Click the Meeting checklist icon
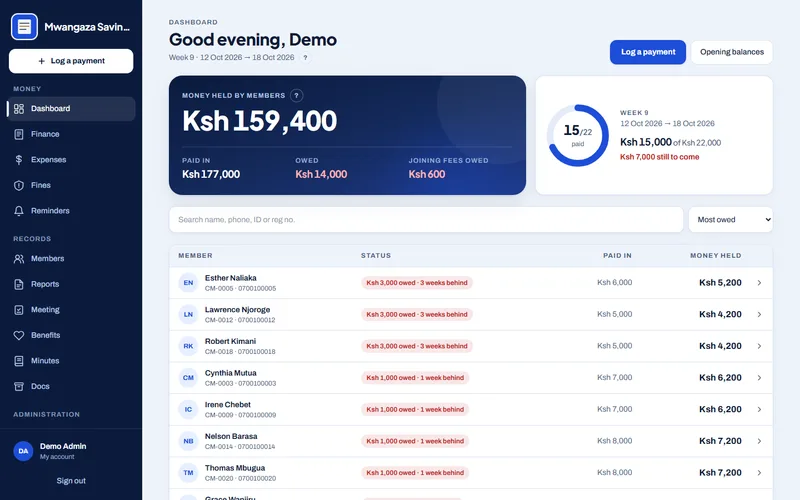 coord(19,310)
